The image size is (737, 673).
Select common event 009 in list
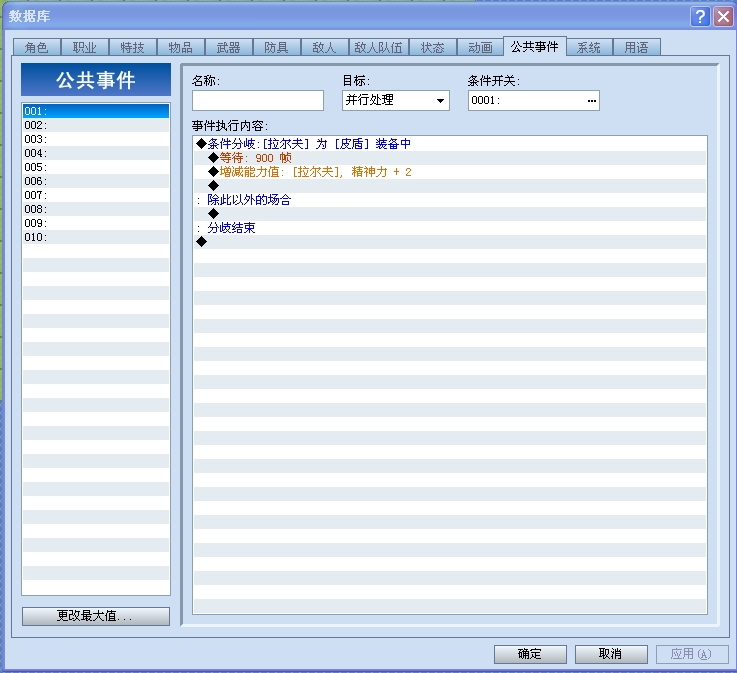(96, 223)
